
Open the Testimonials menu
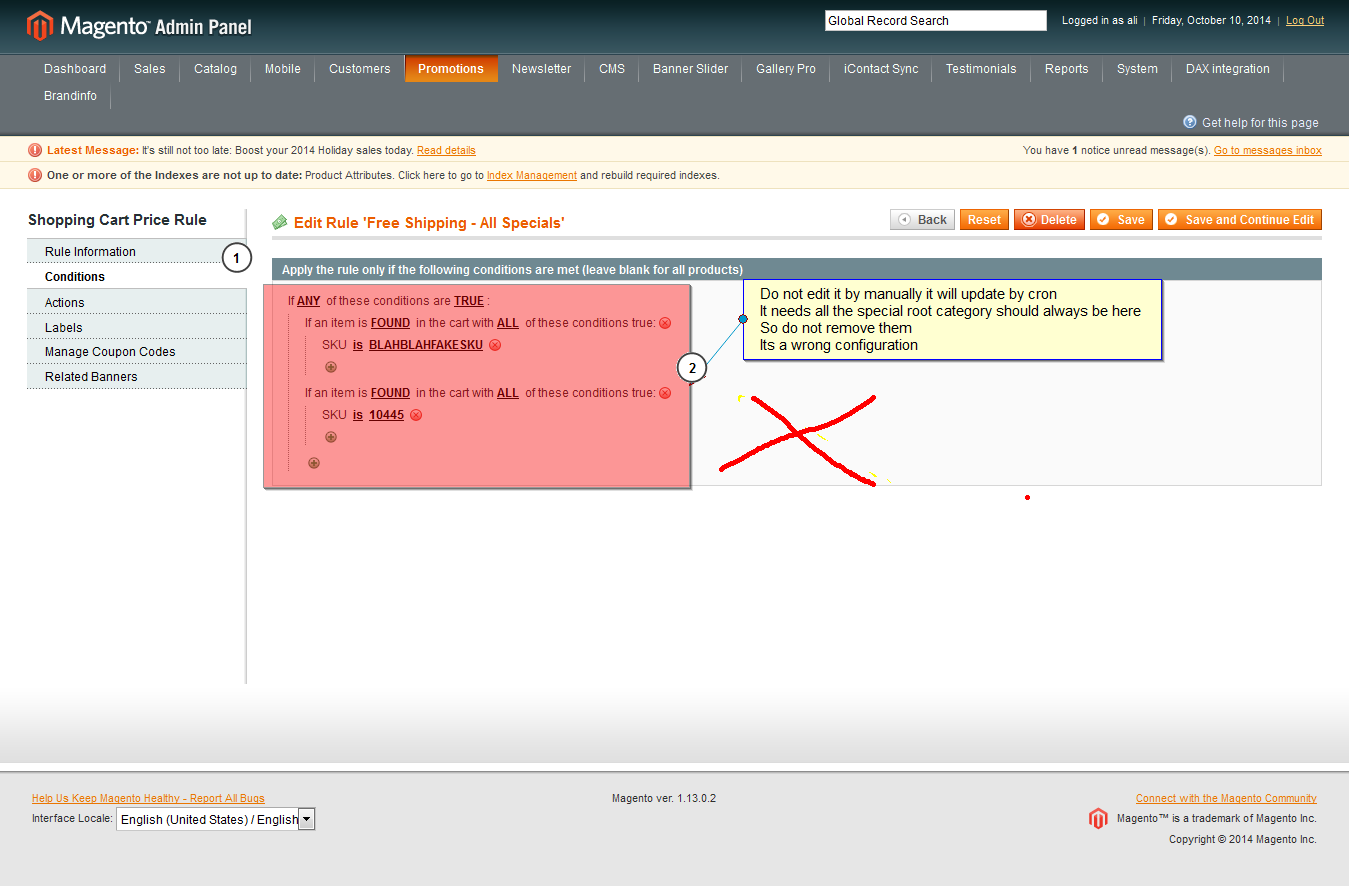click(x=981, y=69)
